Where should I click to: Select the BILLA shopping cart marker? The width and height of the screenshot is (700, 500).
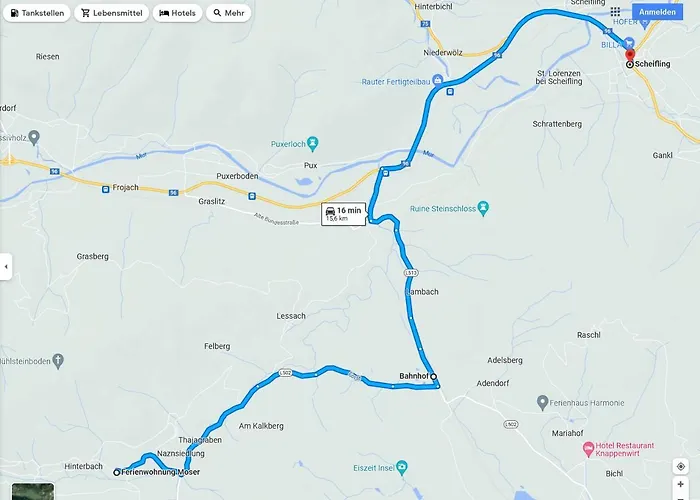click(629, 43)
